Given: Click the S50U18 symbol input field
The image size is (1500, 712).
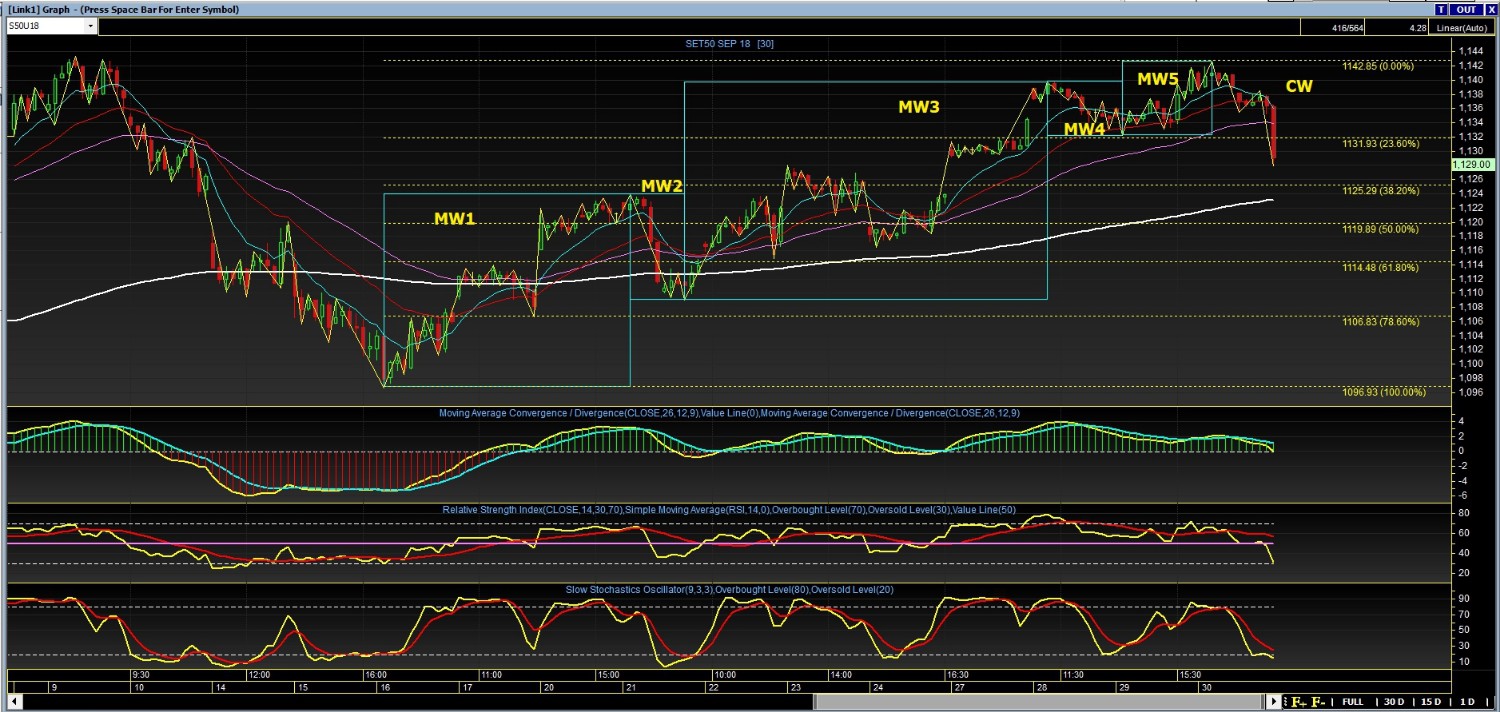Looking at the screenshot, I should click(46, 27).
